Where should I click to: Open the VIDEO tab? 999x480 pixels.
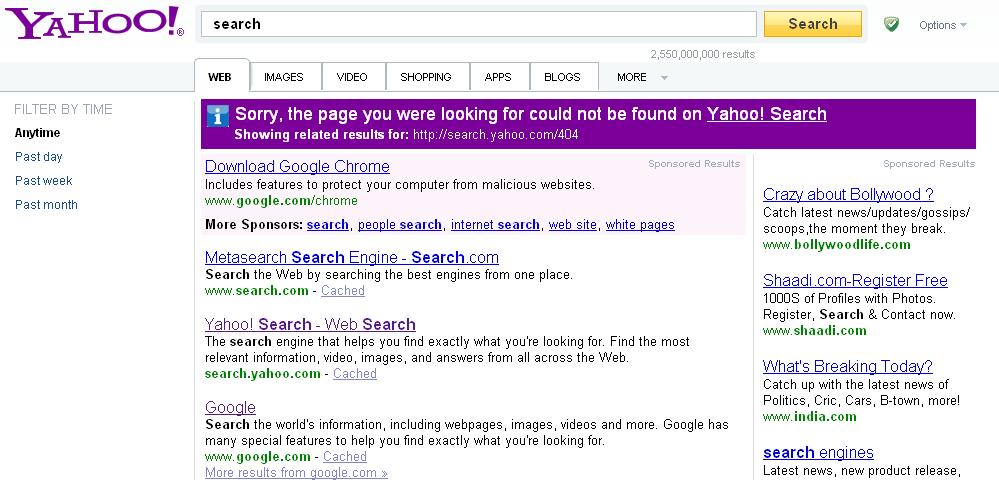coord(352,77)
